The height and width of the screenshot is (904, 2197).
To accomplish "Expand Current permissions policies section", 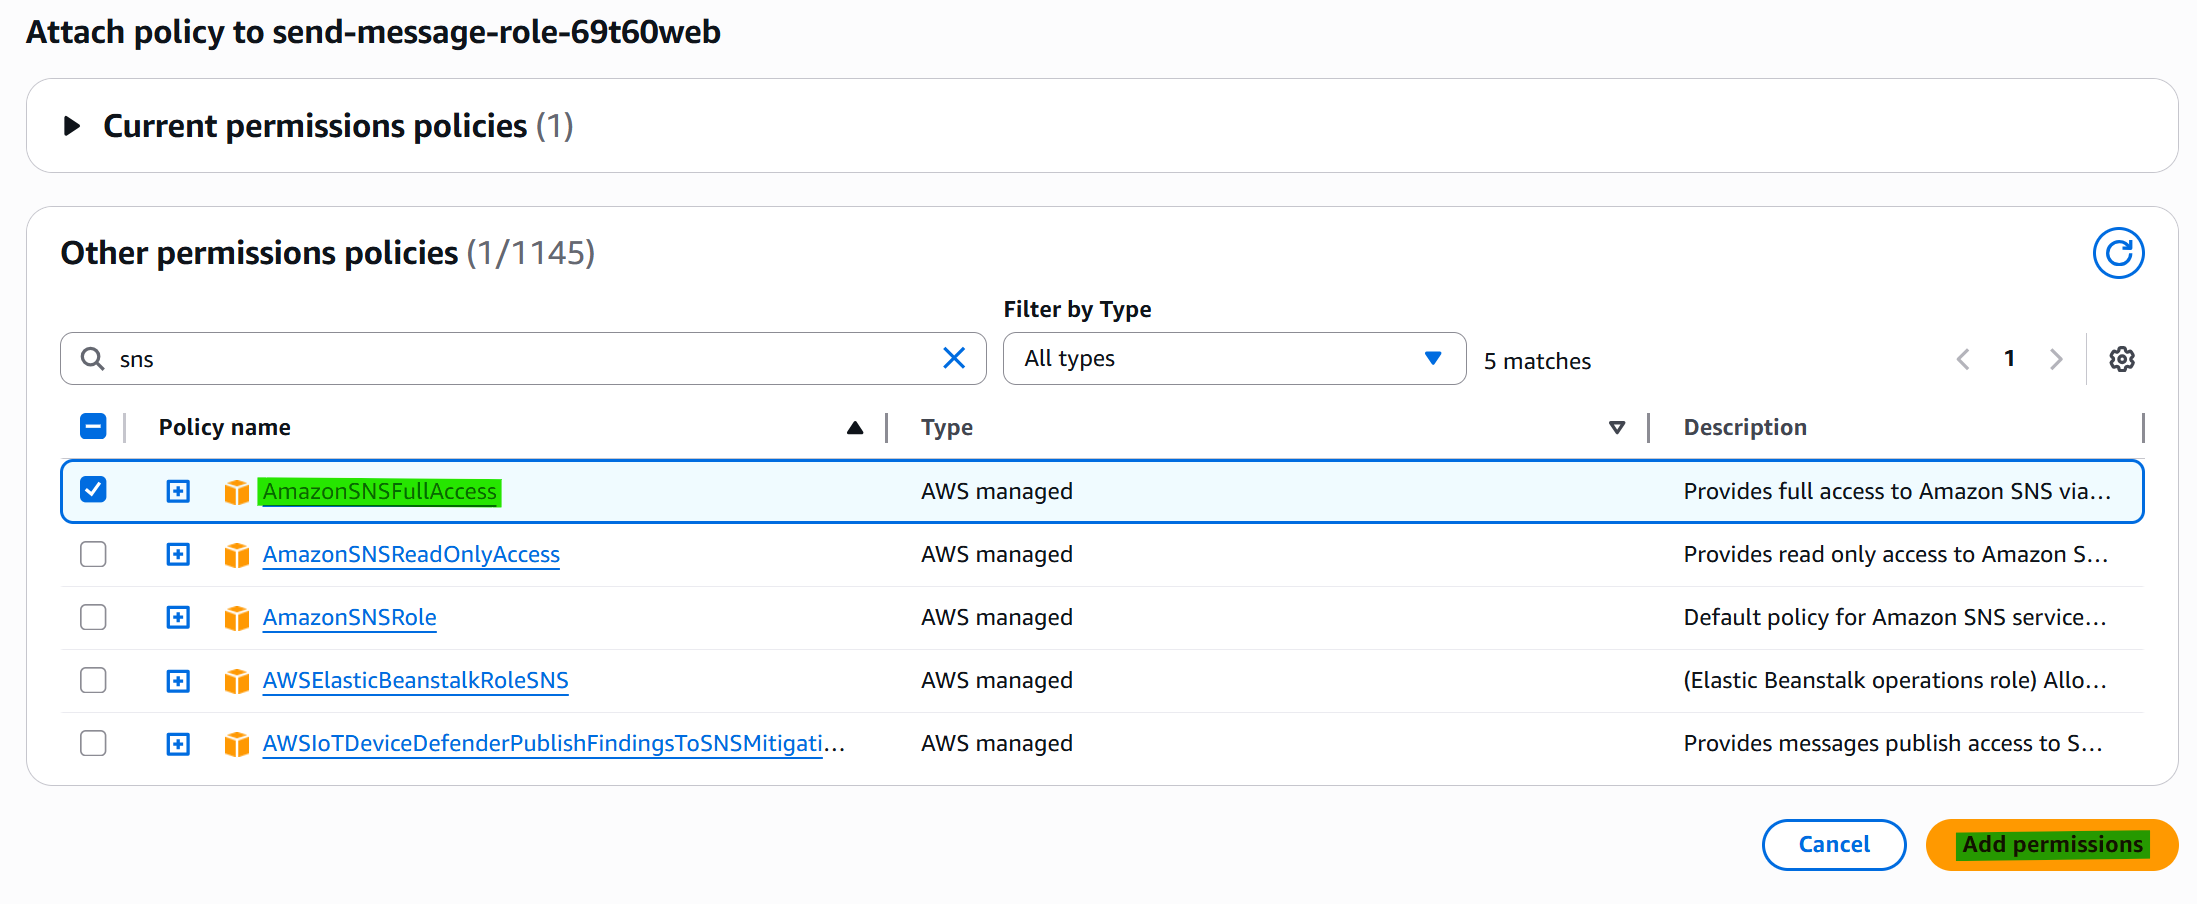I will point(71,126).
